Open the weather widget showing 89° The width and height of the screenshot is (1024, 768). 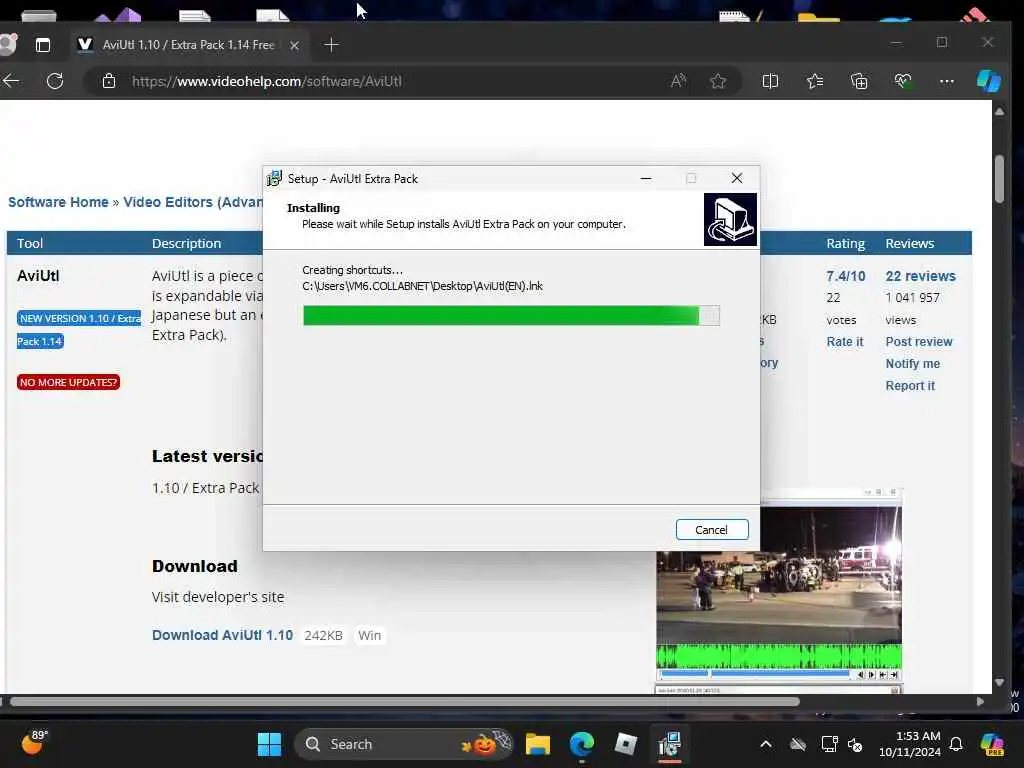click(x=34, y=743)
